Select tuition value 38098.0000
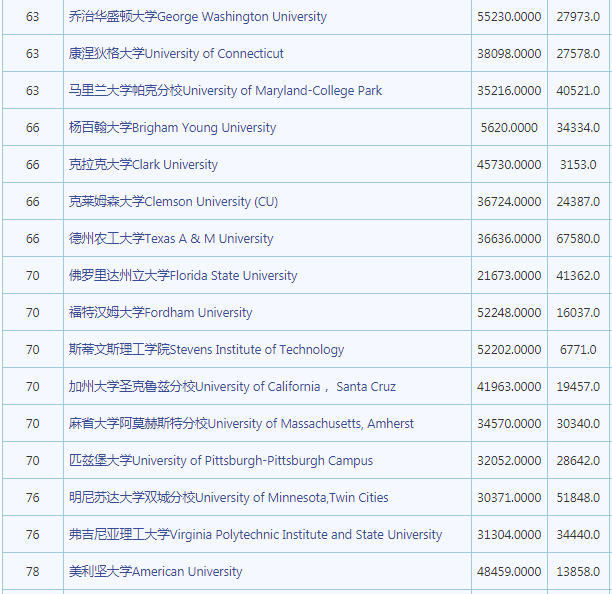This screenshot has width=612, height=594. tap(509, 53)
